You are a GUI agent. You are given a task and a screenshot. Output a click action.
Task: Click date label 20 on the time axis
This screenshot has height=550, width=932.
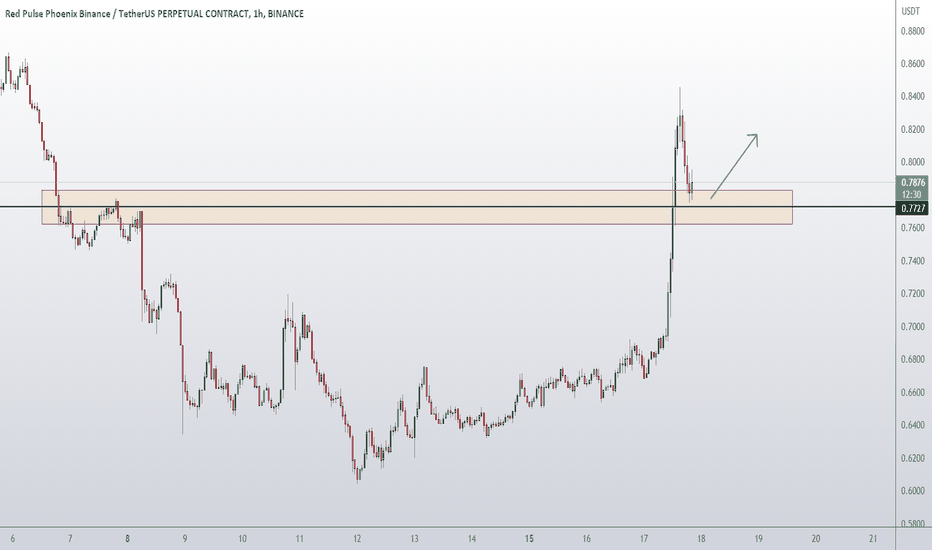click(816, 539)
